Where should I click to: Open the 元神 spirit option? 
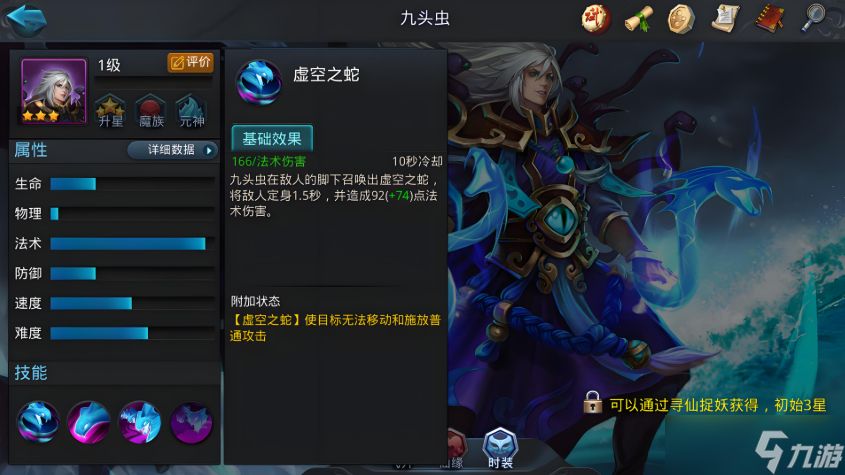coord(191,111)
